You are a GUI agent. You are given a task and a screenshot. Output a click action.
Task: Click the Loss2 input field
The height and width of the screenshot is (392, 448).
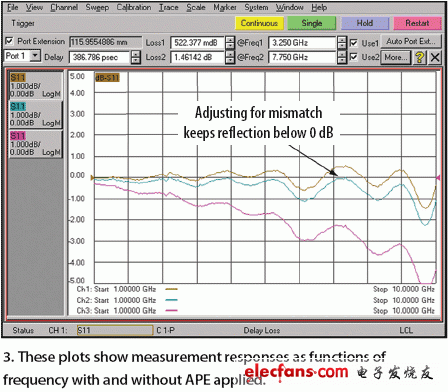pyautogui.click(x=198, y=57)
